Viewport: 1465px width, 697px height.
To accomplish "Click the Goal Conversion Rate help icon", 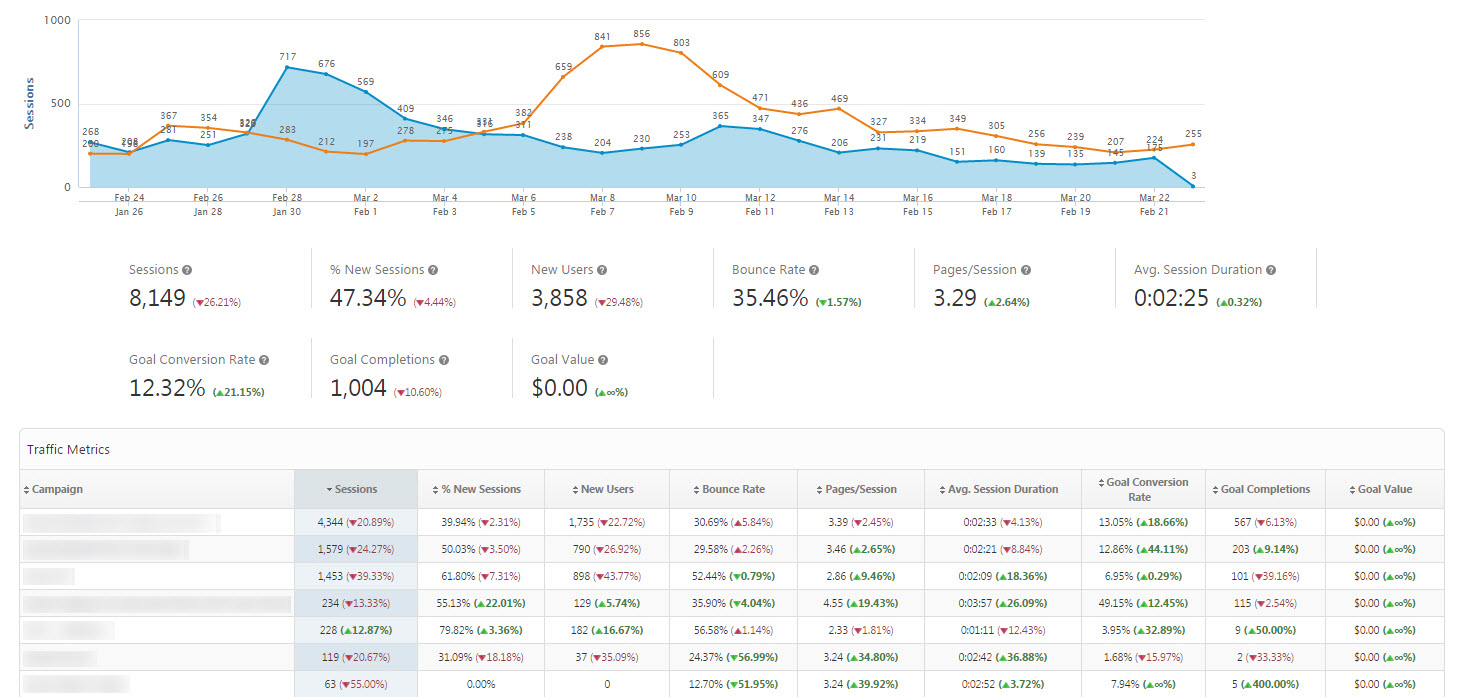I will pyautogui.click(x=264, y=360).
